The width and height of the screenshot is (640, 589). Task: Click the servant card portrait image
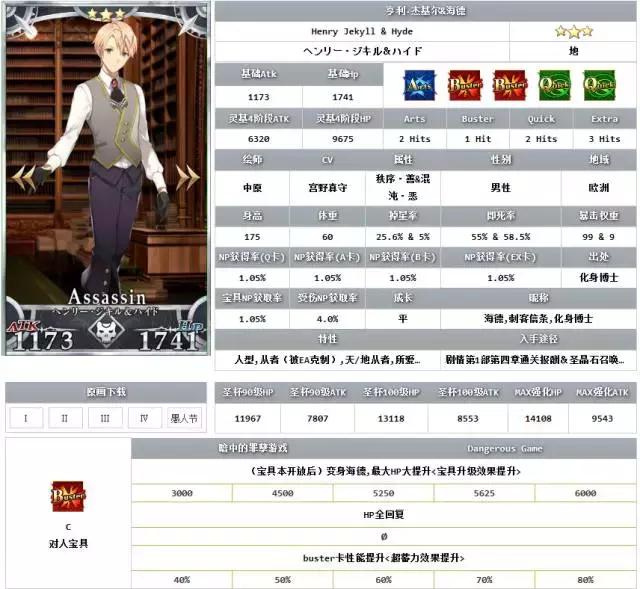point(106,178)
